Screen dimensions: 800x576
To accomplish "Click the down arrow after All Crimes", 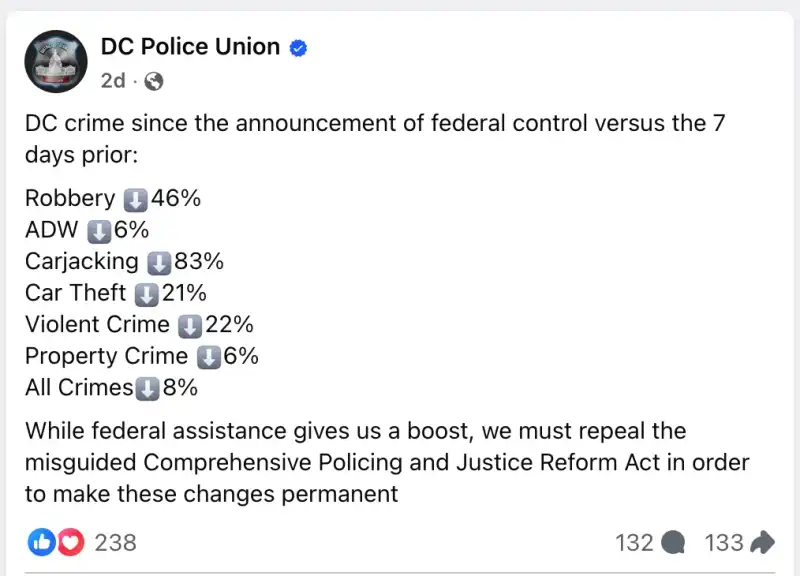I will (147, 388).
